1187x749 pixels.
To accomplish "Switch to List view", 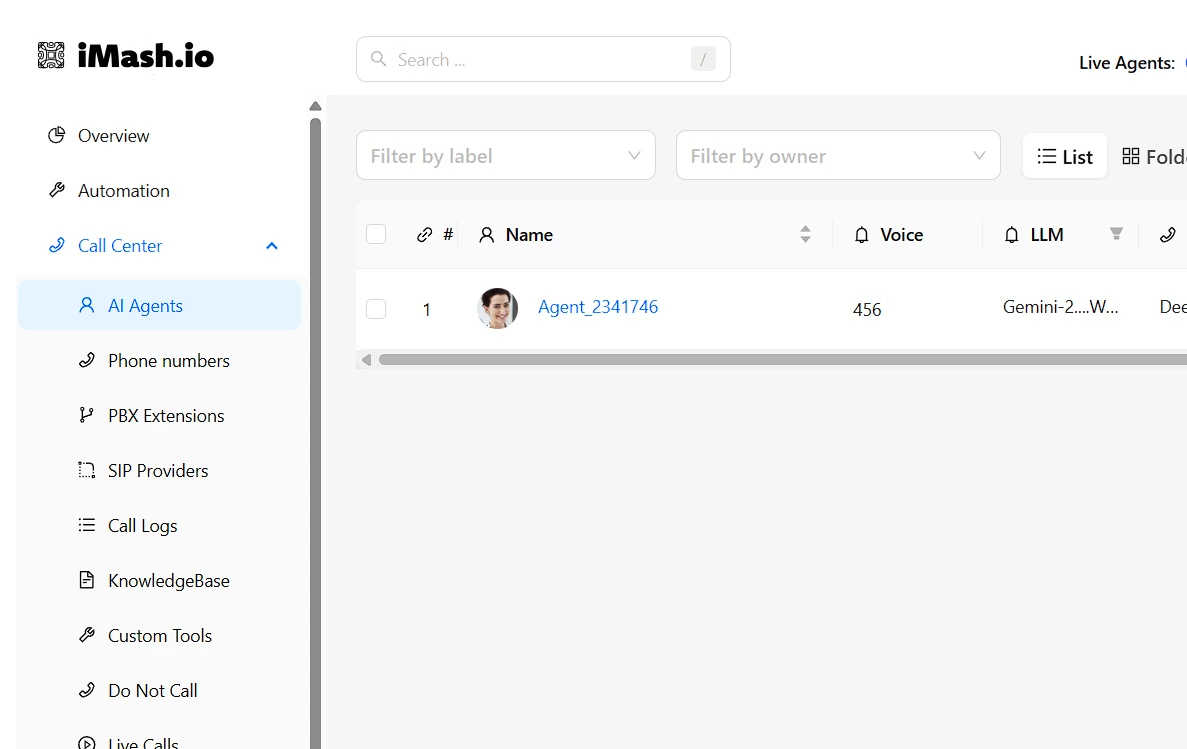I will 1064,157.
